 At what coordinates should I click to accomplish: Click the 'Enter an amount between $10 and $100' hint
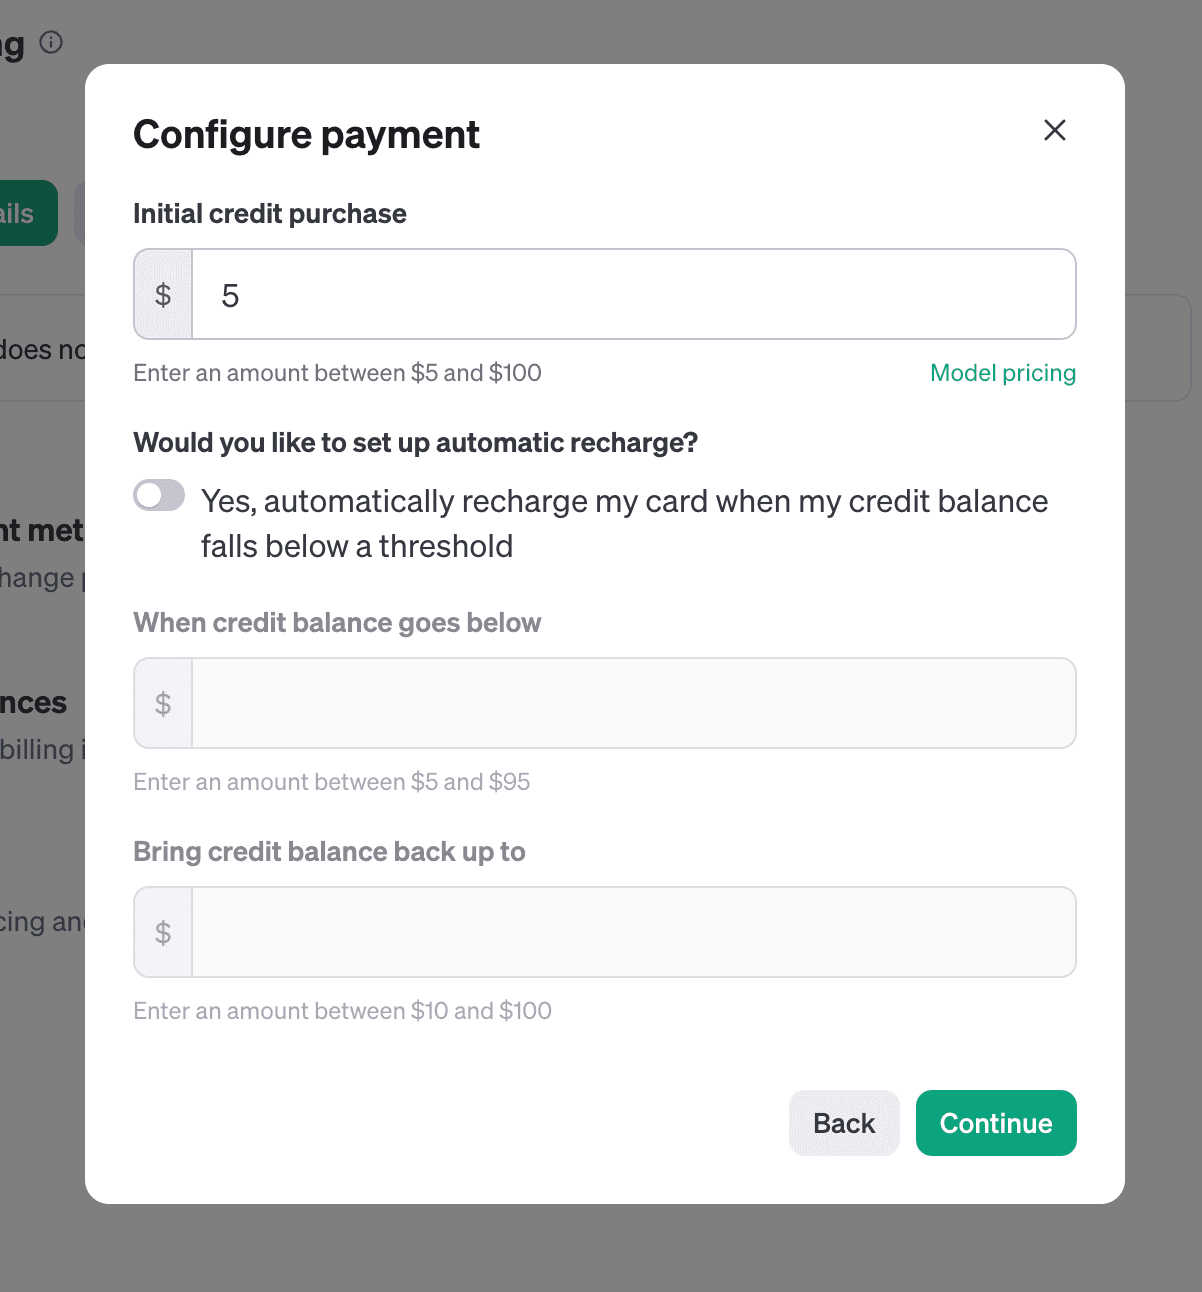pos(342,1011)
